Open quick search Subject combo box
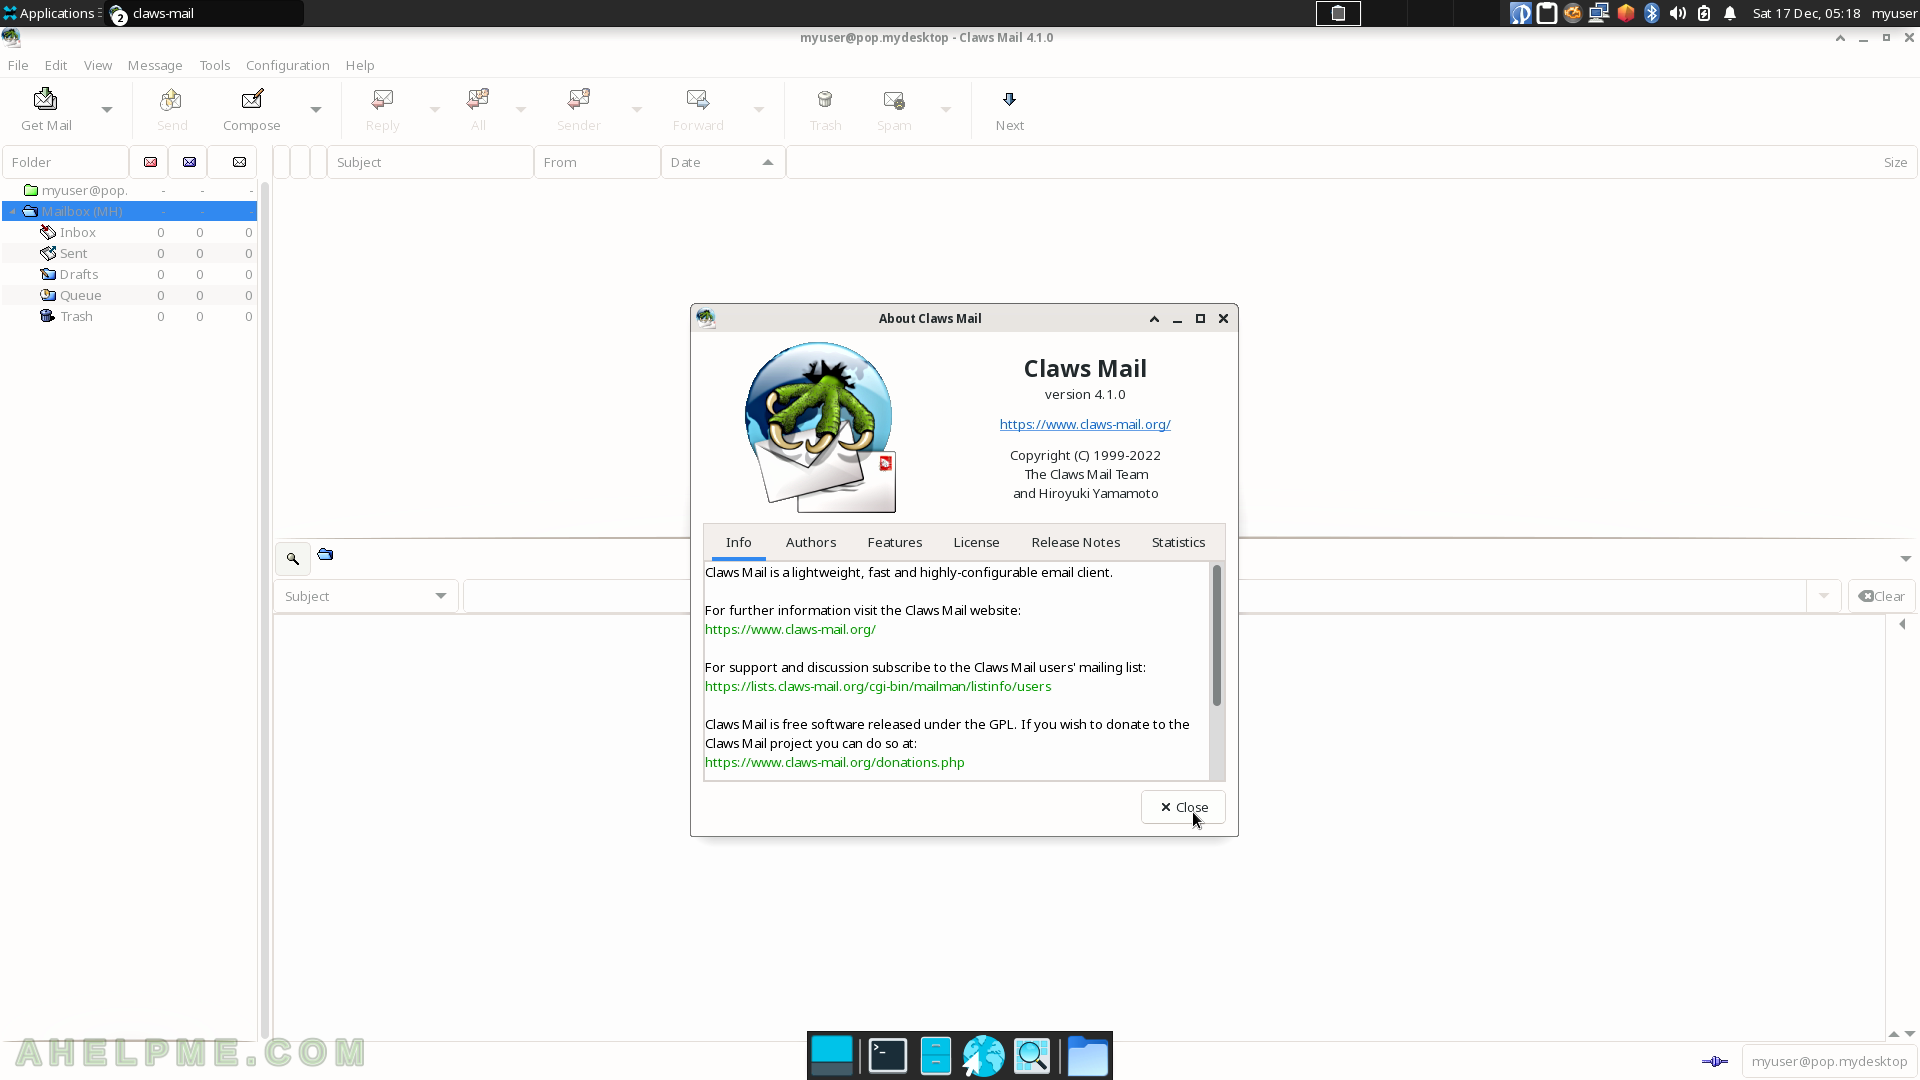 click(366, 596)
